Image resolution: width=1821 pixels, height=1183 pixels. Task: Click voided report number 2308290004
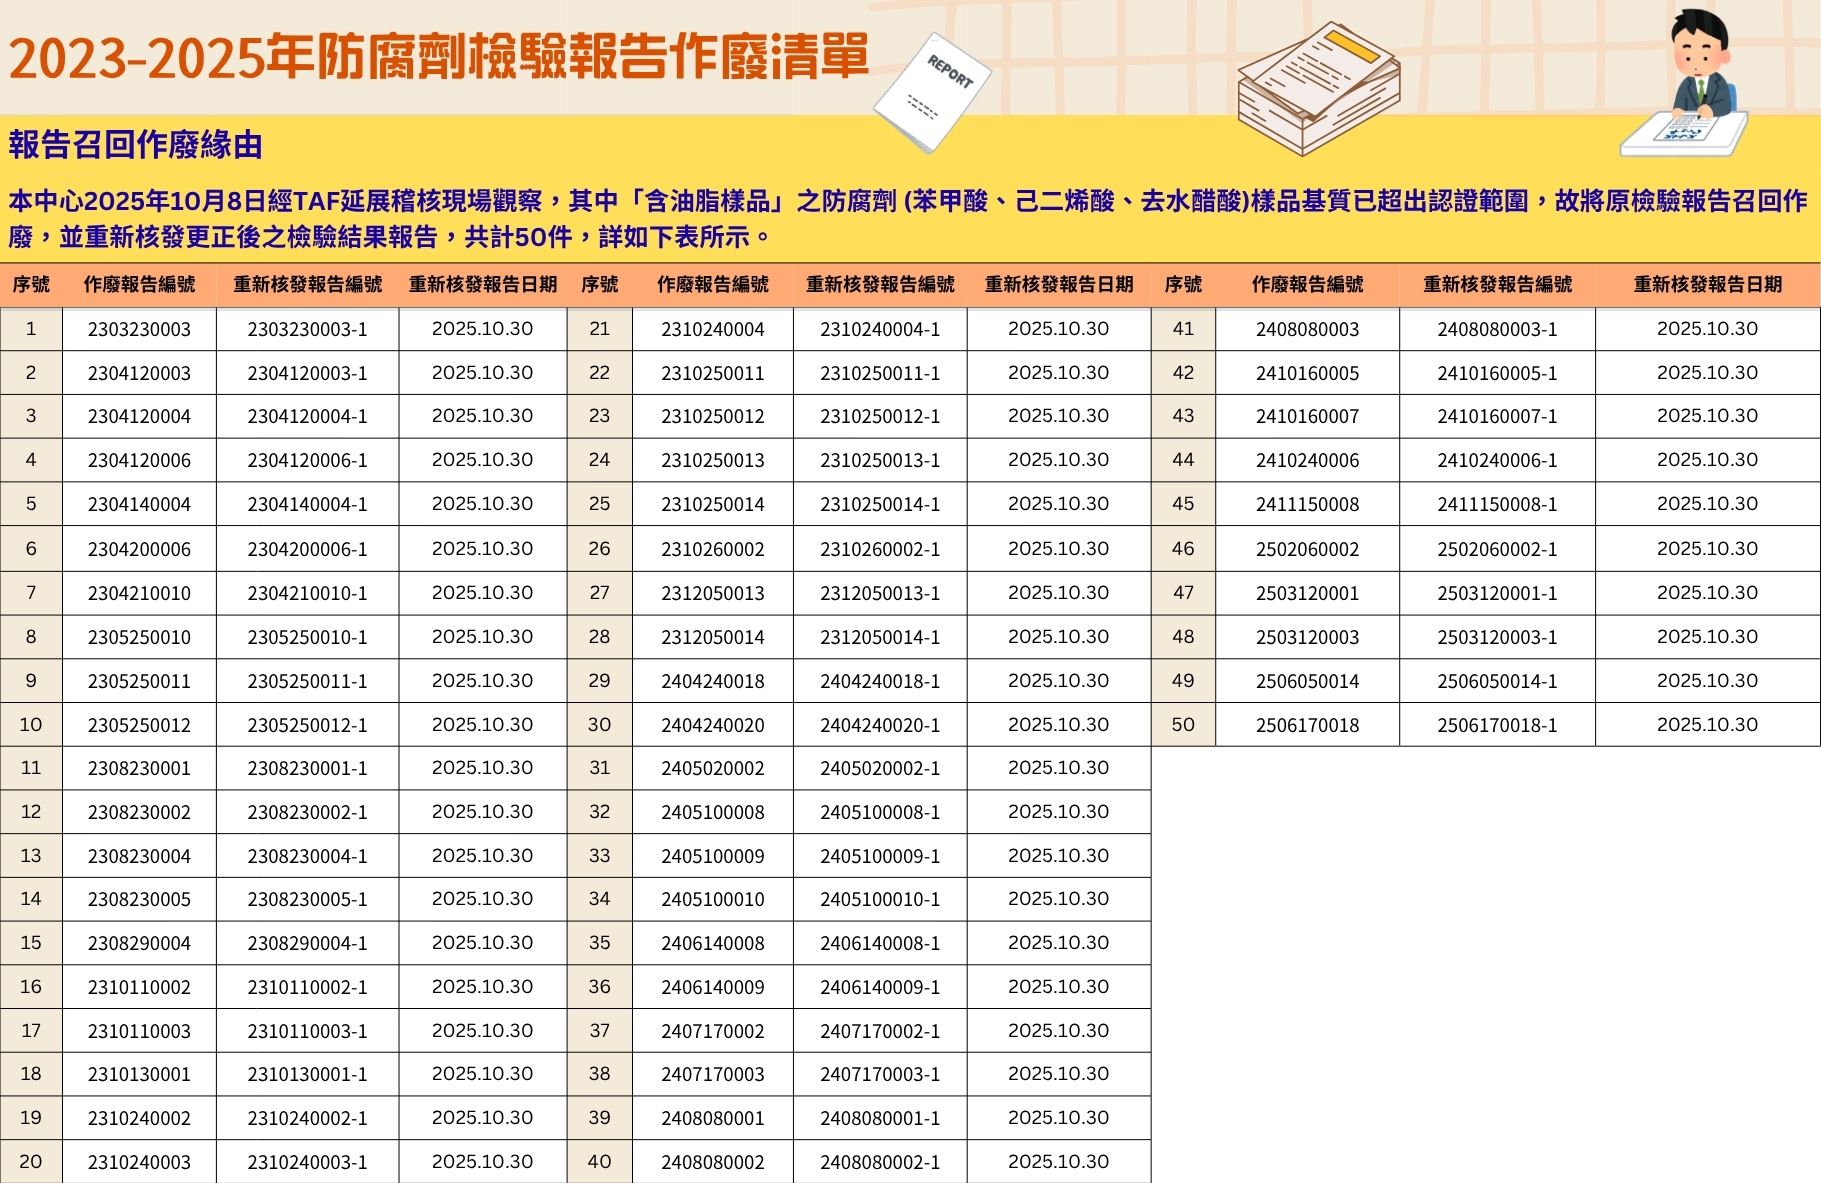coord(139,943)
